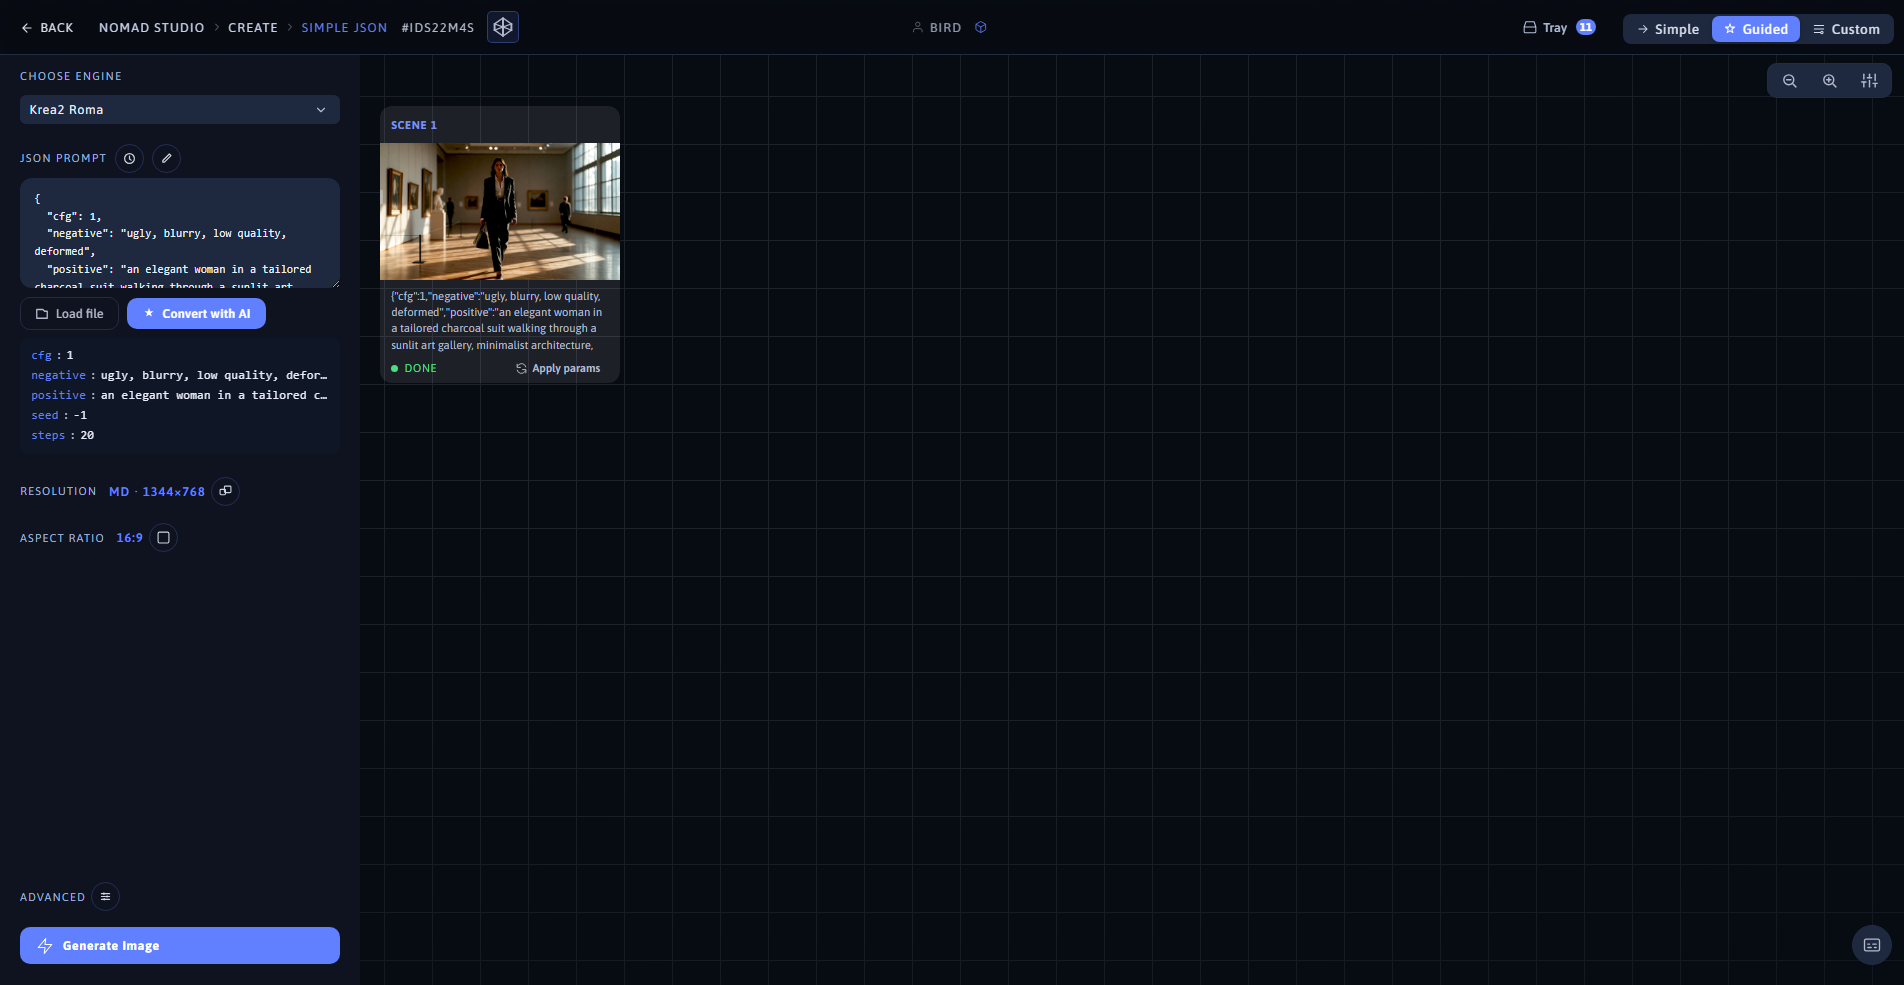Click the MD · 1344×768 resolution value

(157, 492)
